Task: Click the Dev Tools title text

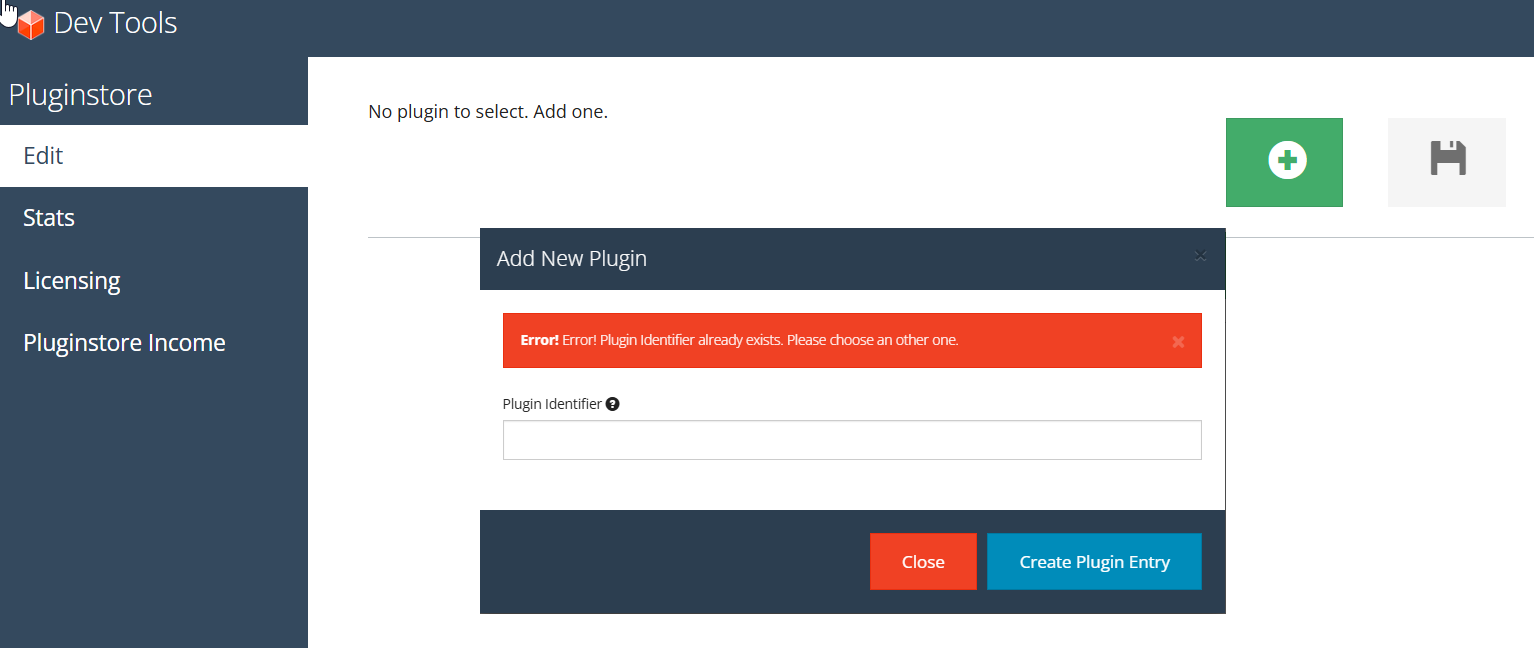Action: [115, 23]
